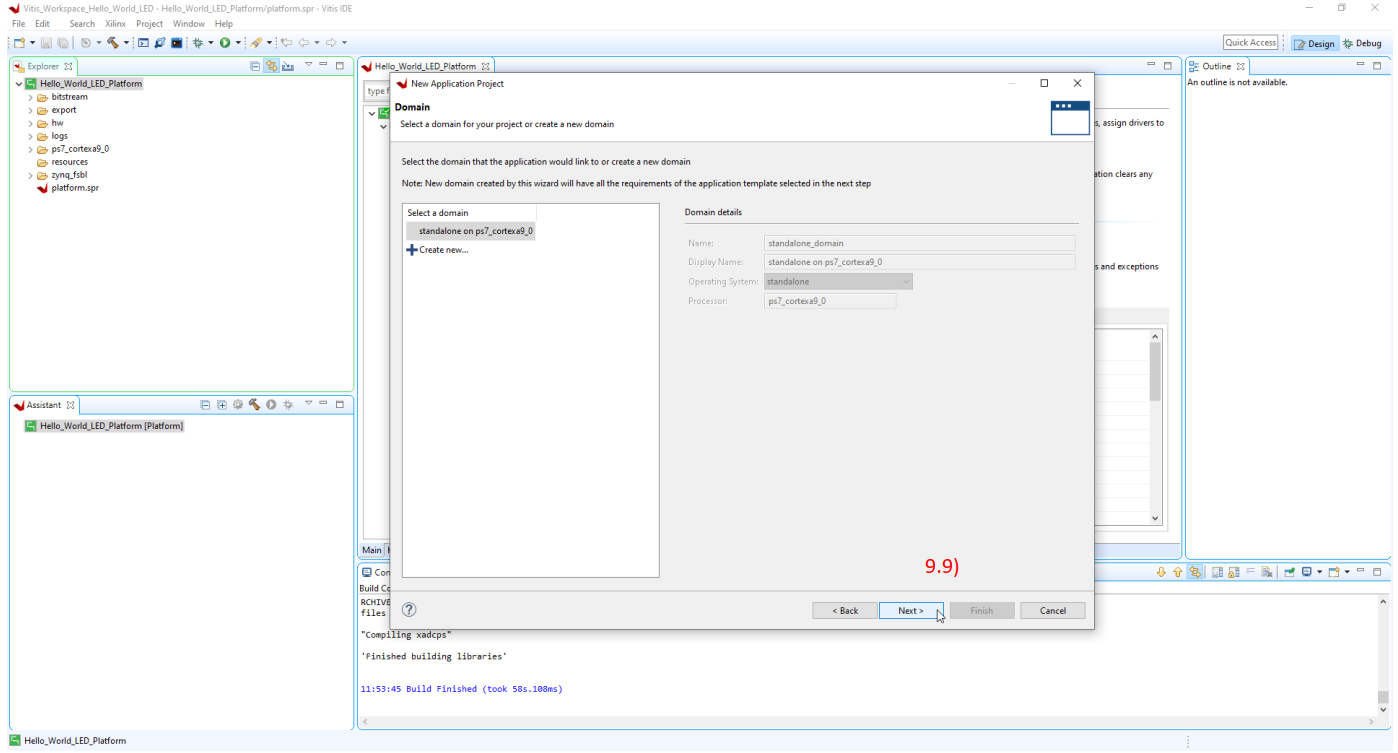The width and height of the screenshot is (1398, 753).
Task: Click Display Name field in Domain details
Action: tap(919, 262)
